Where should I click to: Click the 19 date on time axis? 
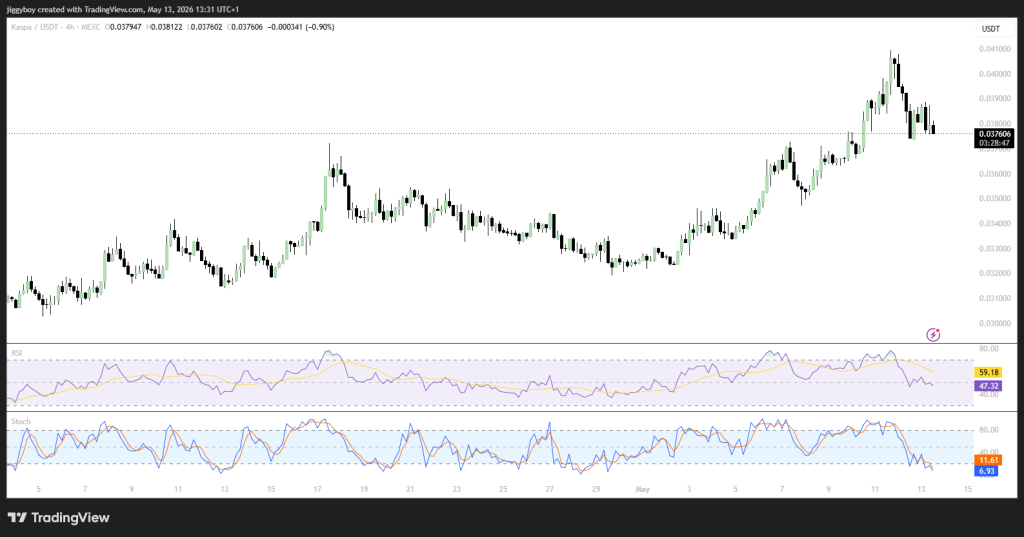[x=364, y=489]
